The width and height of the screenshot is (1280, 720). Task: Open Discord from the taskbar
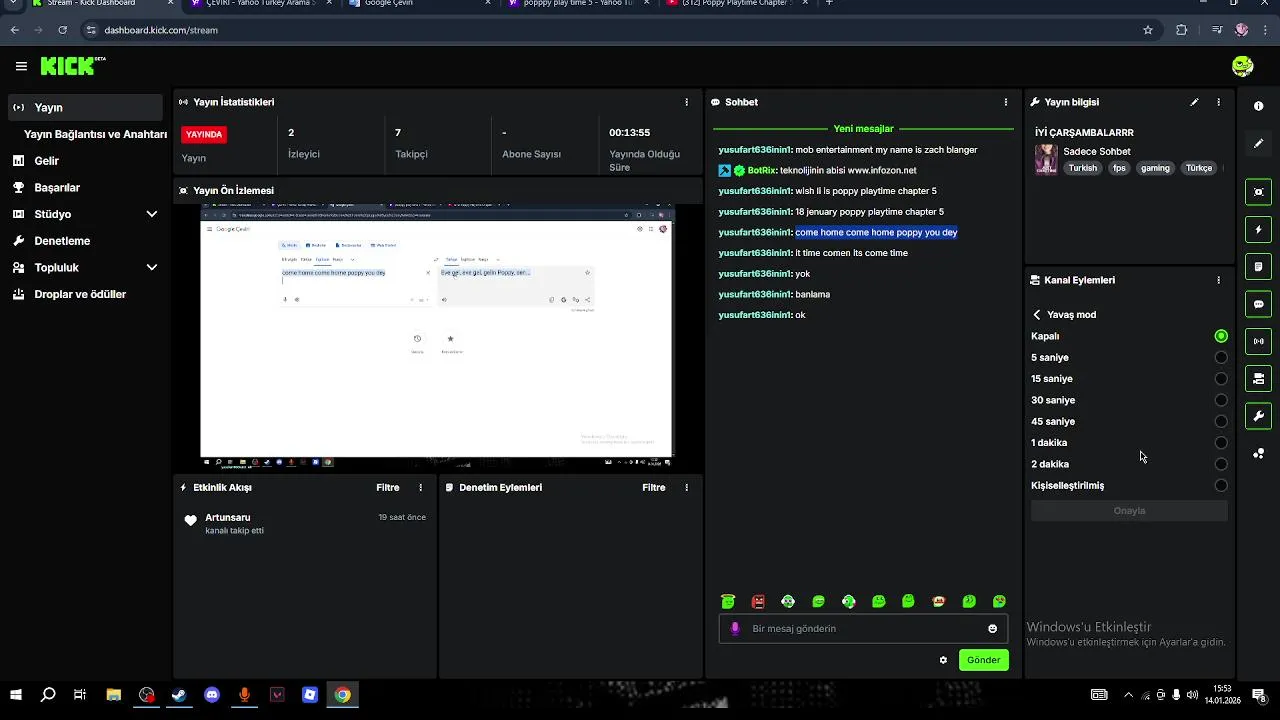212,695
